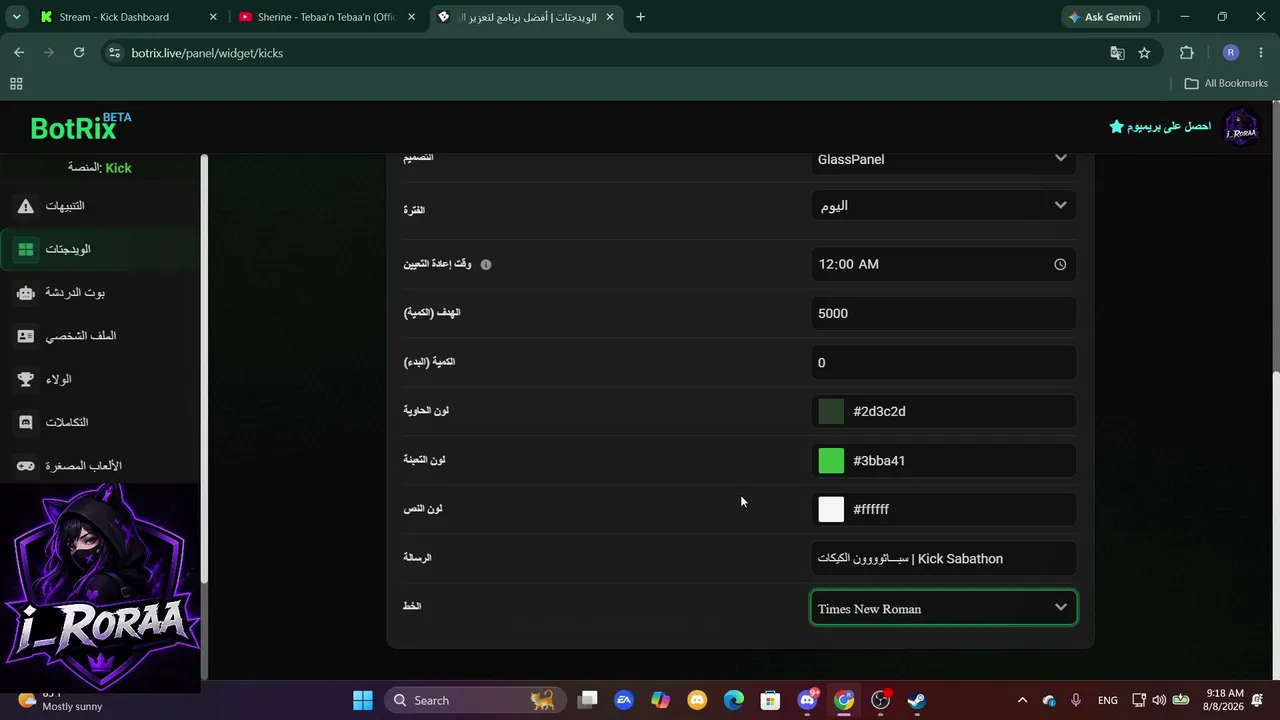Switch to Stream - Kick Dashboard tab

click(x=115, y=17)
